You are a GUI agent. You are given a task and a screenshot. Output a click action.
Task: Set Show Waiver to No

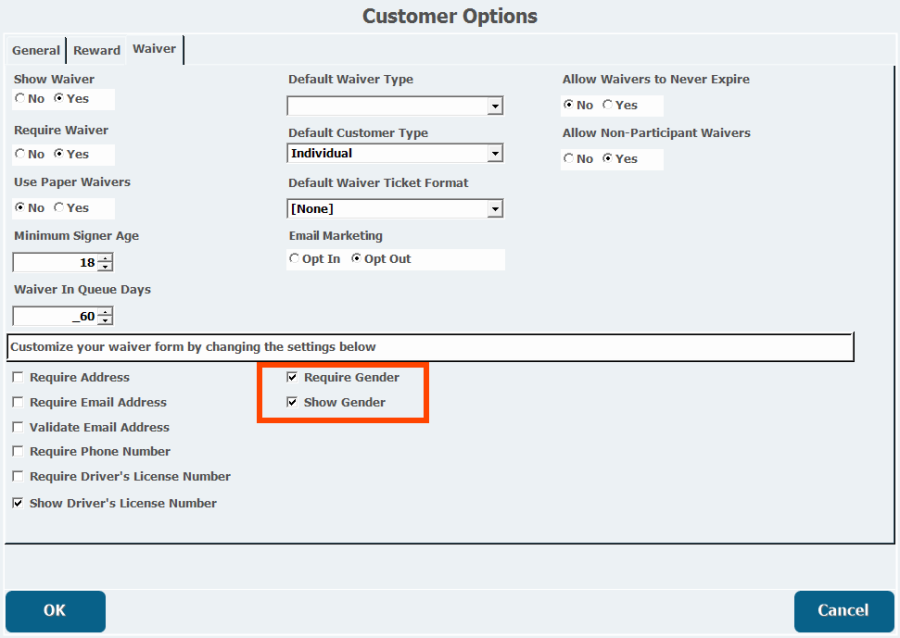20,99
